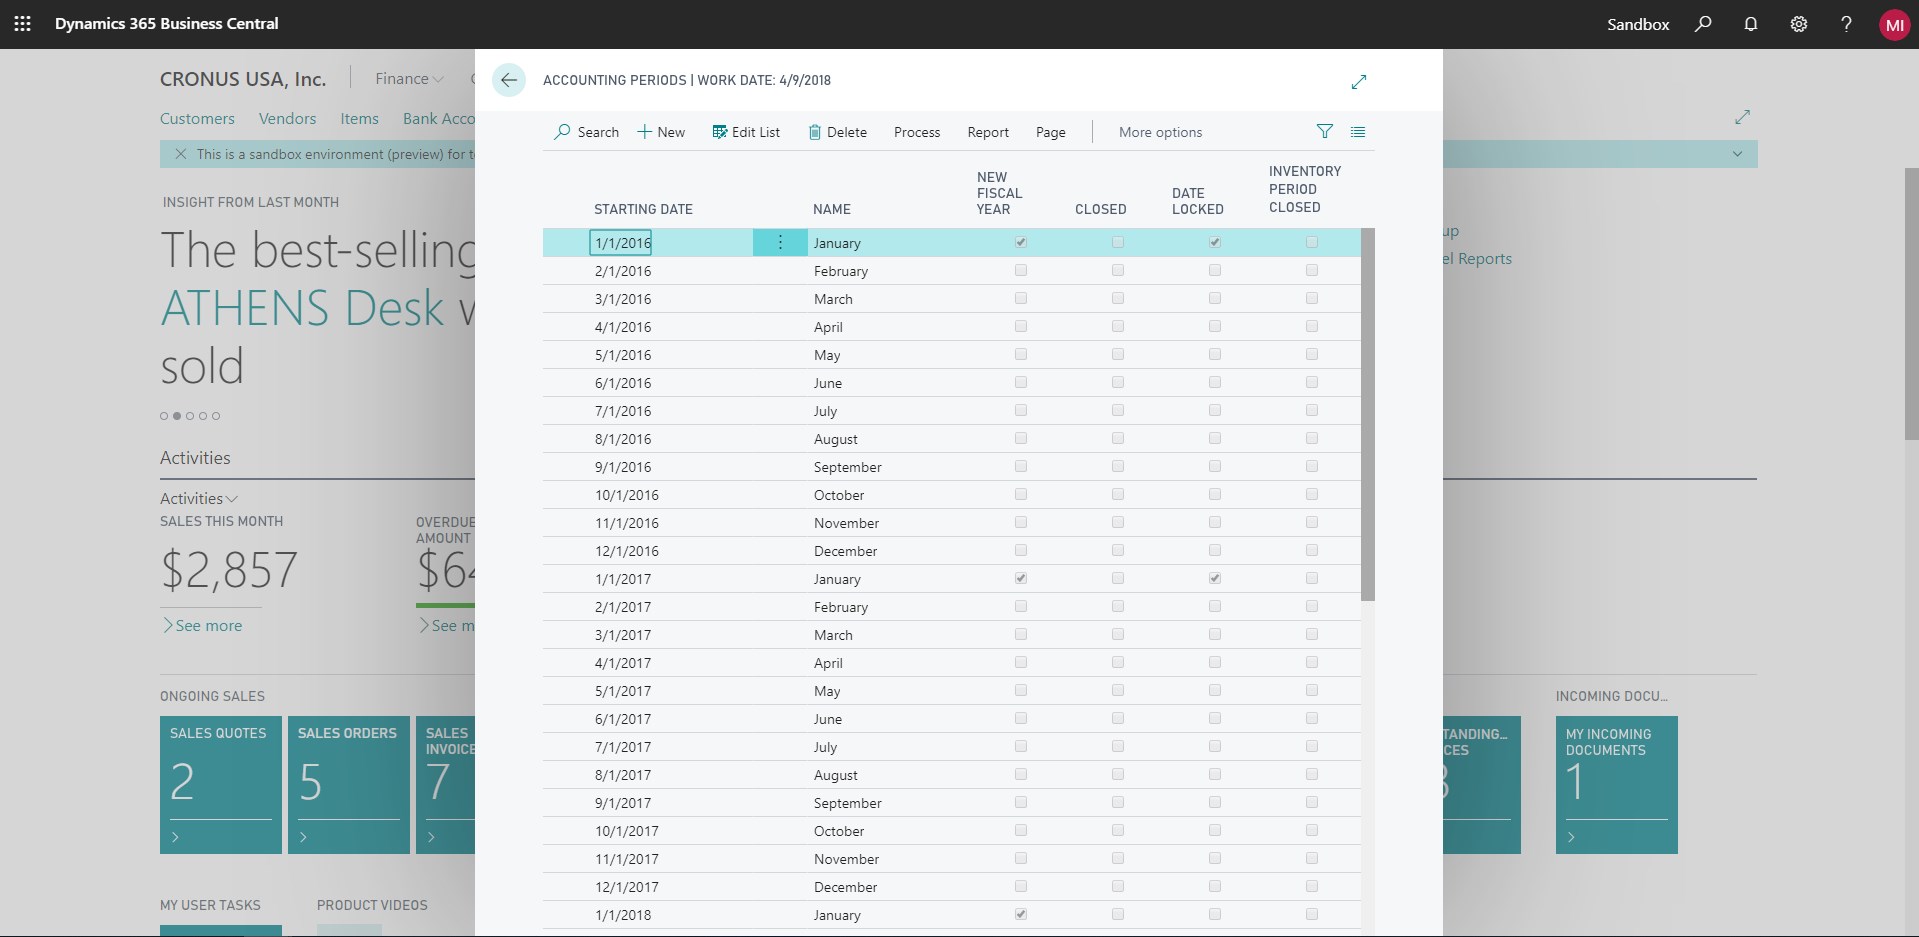Select the second insight carousel dot
This screenshot has height=937, width=1919.
coord(177,416)
